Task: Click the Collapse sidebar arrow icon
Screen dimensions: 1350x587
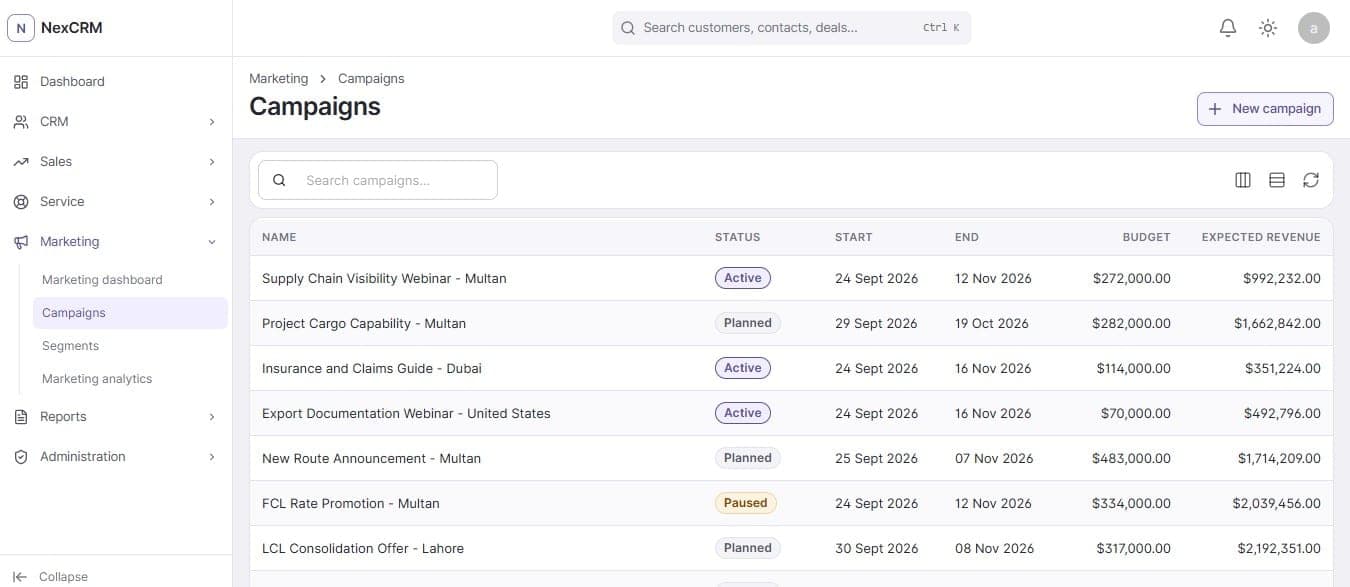Action: 20,577
